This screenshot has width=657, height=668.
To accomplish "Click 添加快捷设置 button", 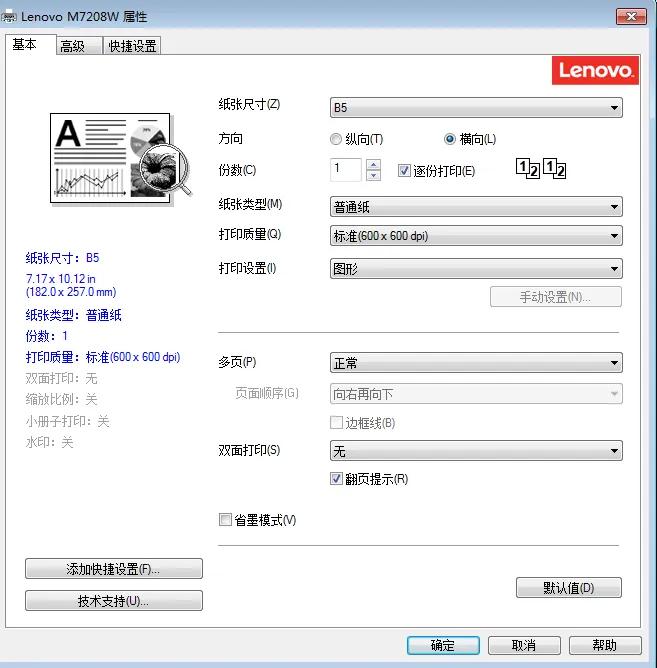I will coord(113,569).
